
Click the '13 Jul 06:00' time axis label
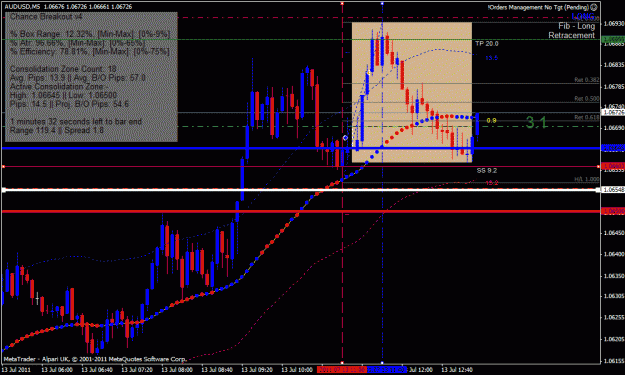57,370
